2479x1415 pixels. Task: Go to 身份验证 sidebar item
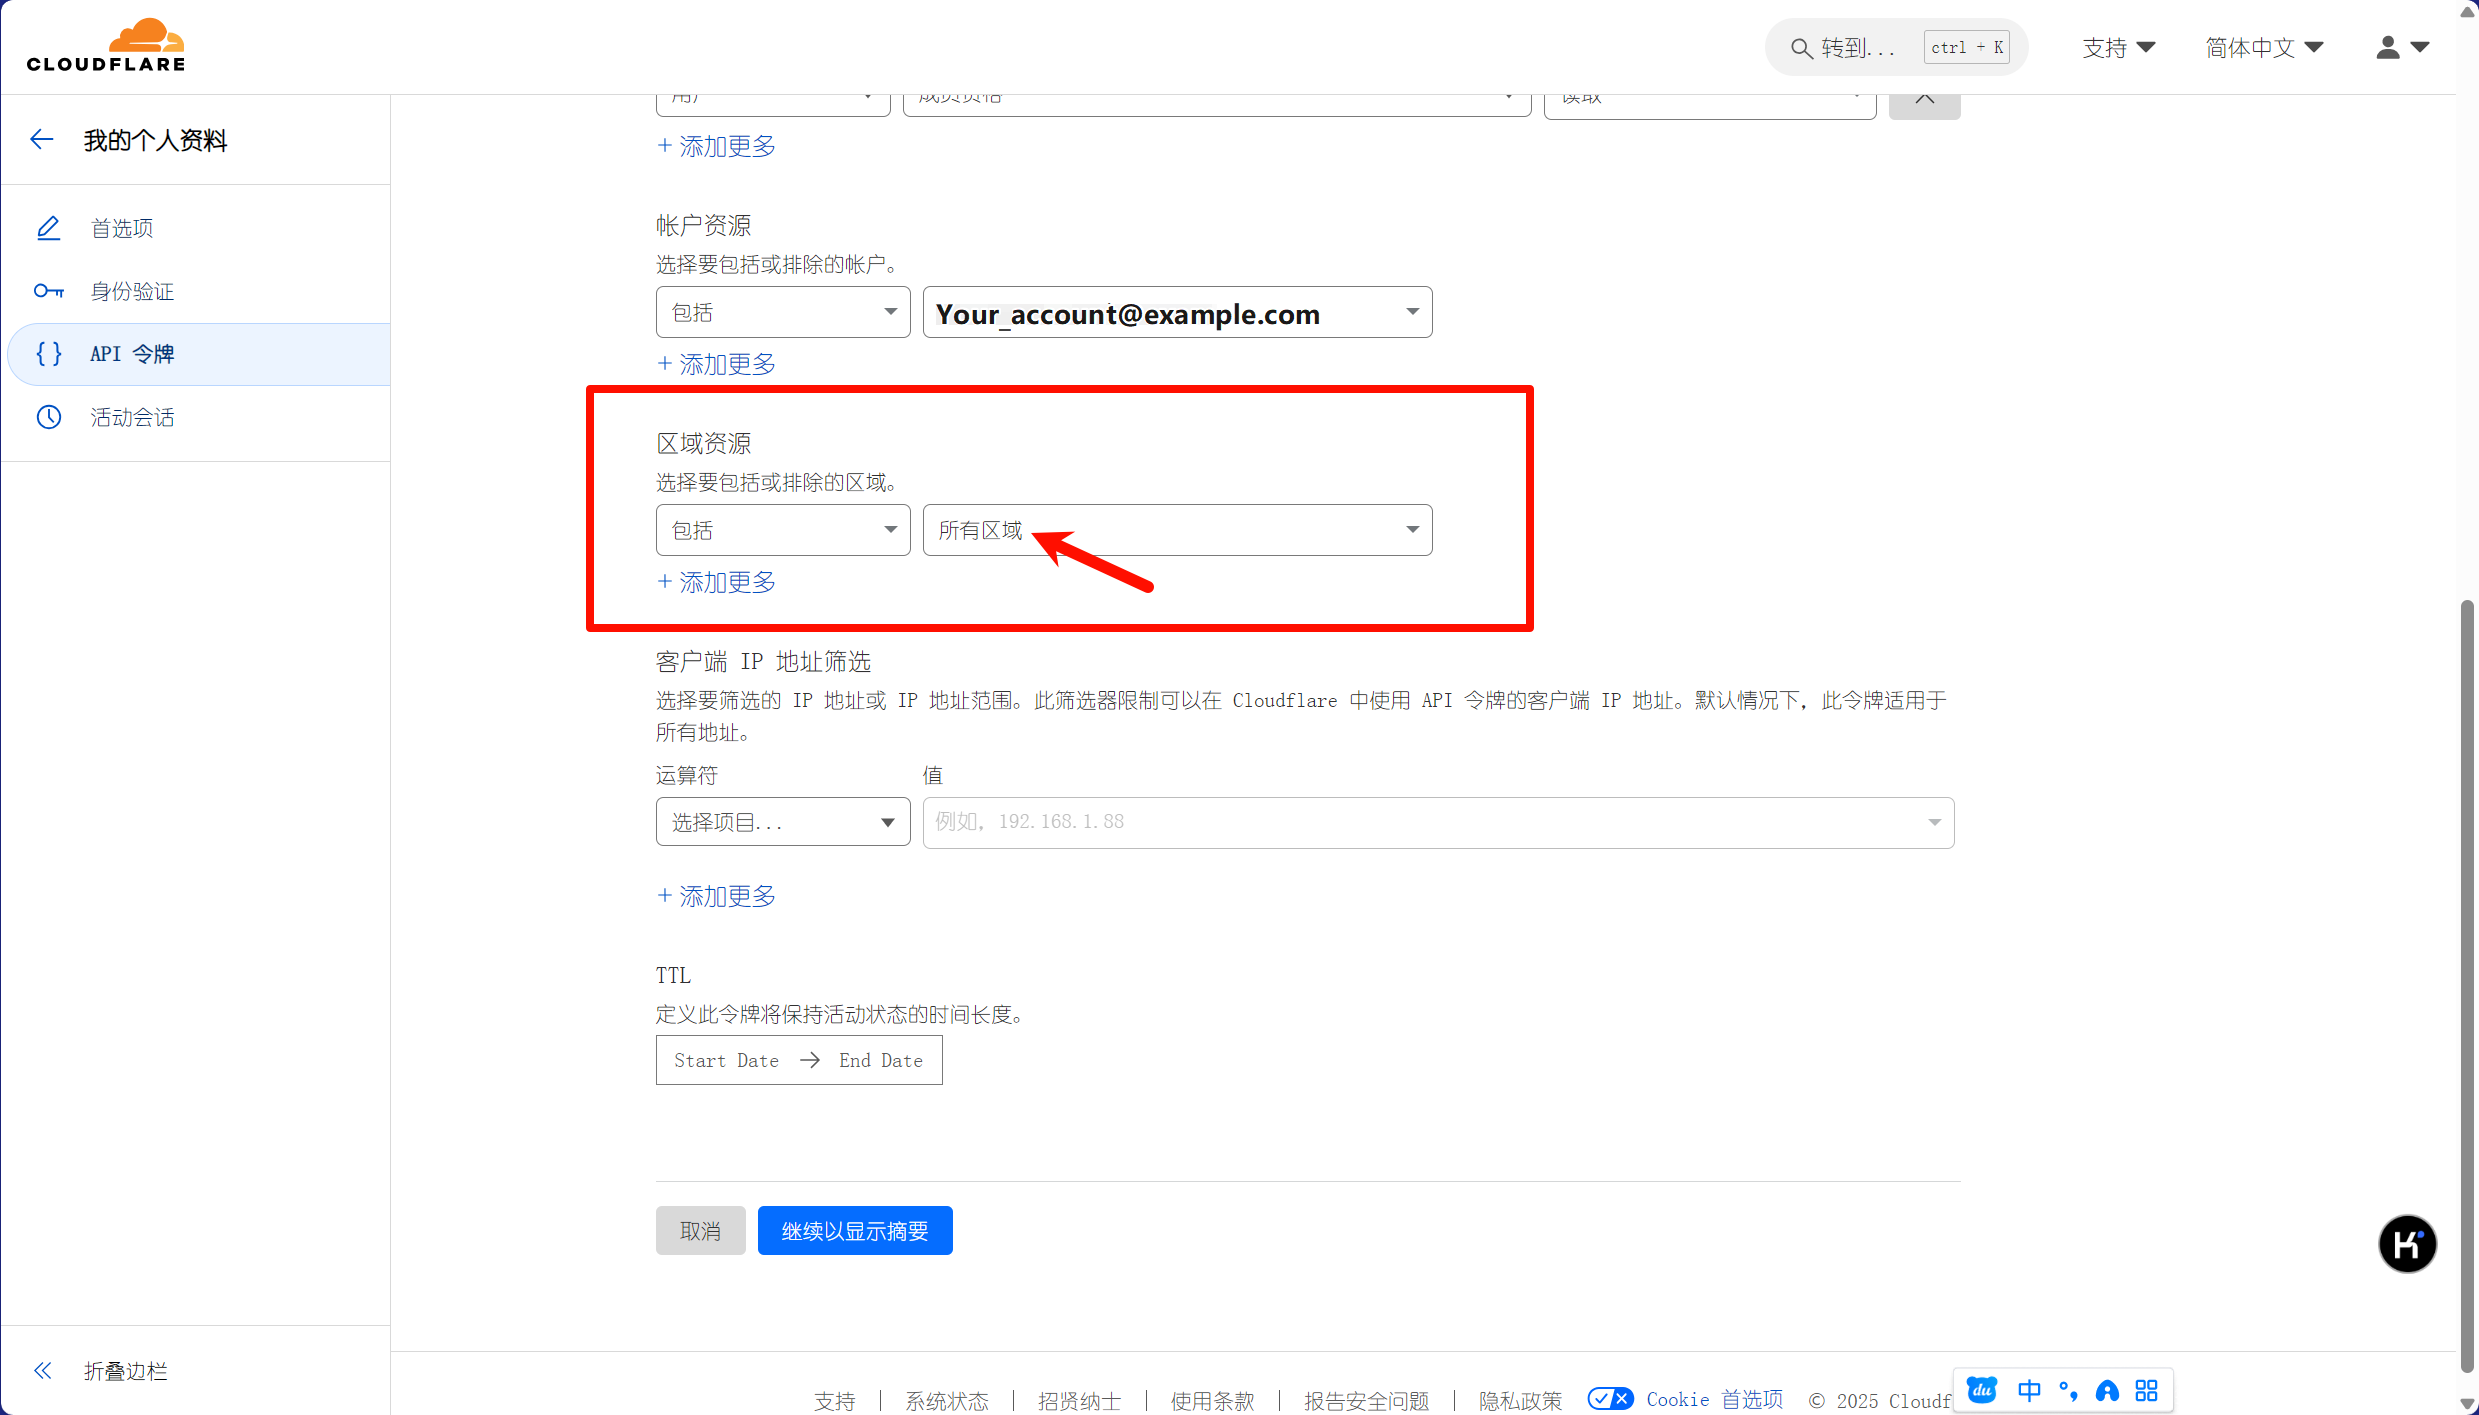tap(132, 292)
